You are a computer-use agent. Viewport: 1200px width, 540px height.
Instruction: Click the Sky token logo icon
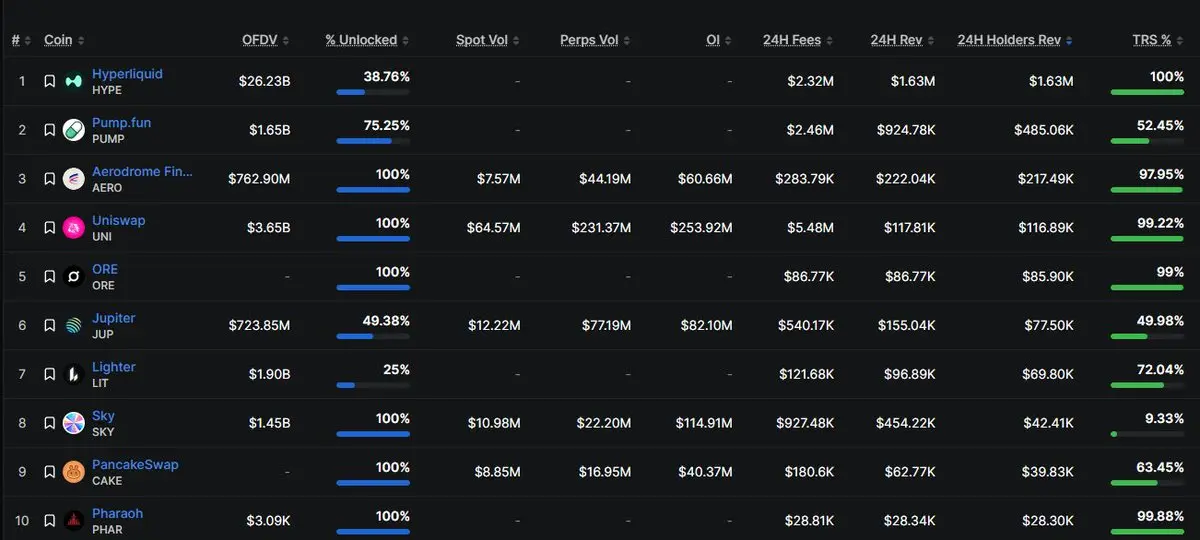tap(74, 423)
